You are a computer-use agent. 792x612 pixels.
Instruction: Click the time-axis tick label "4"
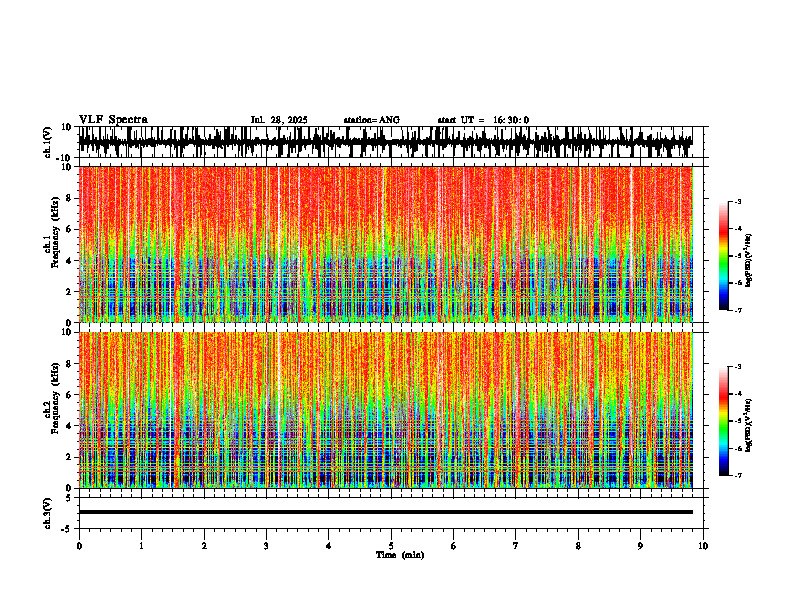(329, 546)
